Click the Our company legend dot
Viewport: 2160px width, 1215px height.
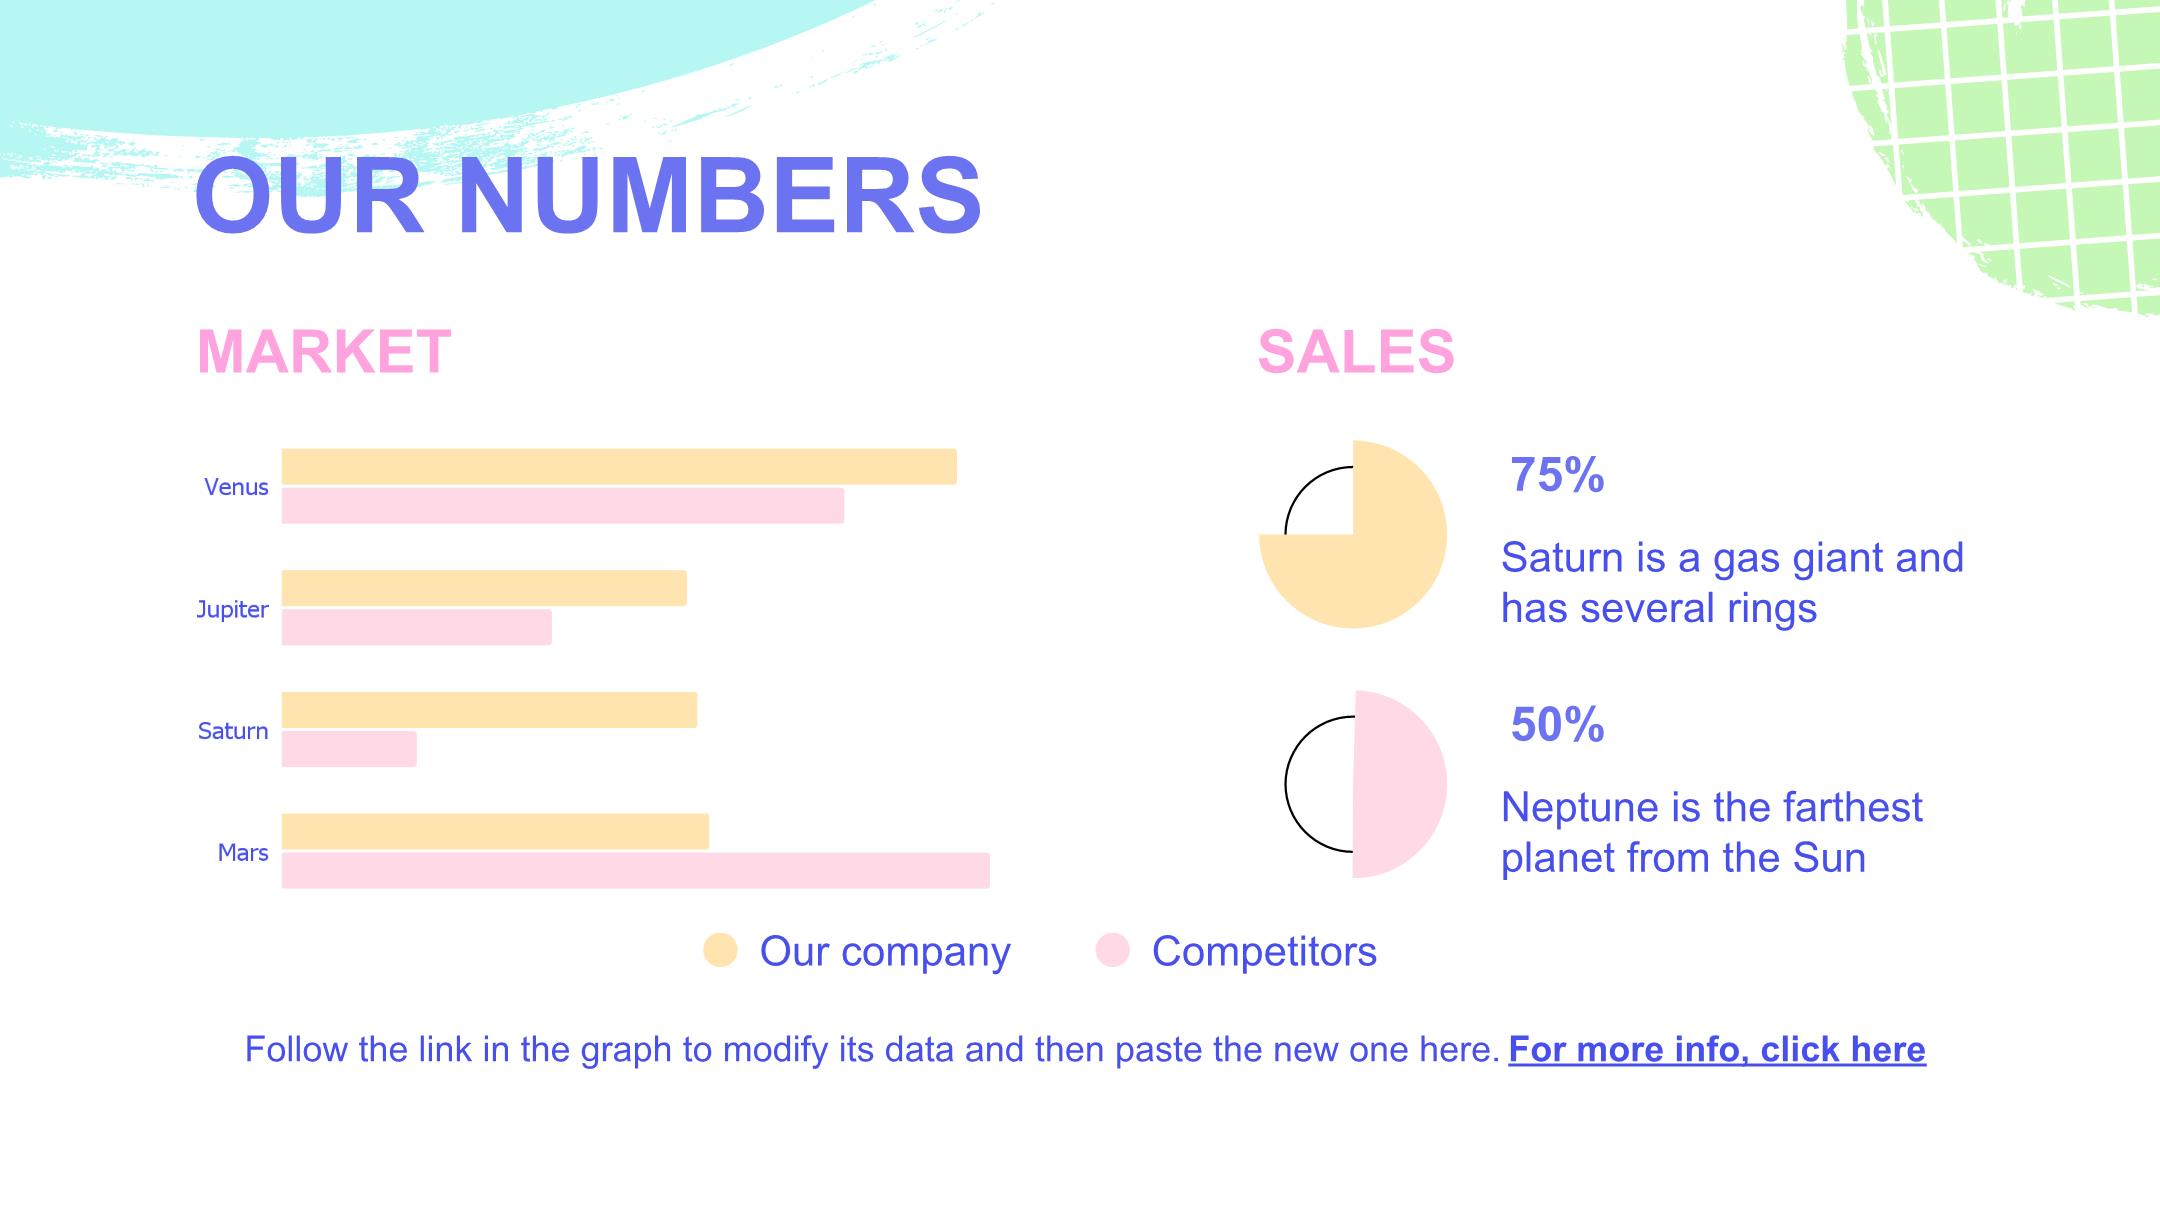720,950
